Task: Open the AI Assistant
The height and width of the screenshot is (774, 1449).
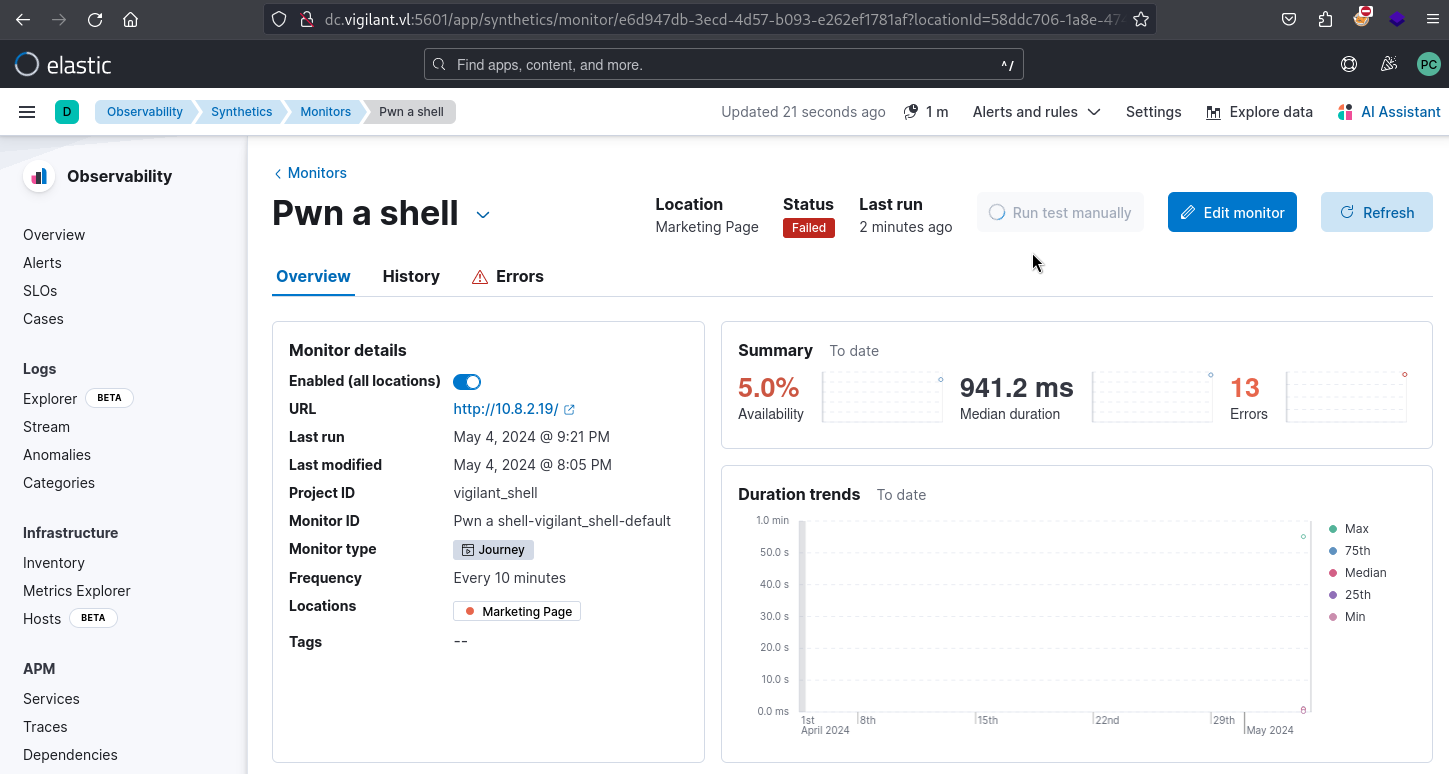Action: coord(1389,112)
